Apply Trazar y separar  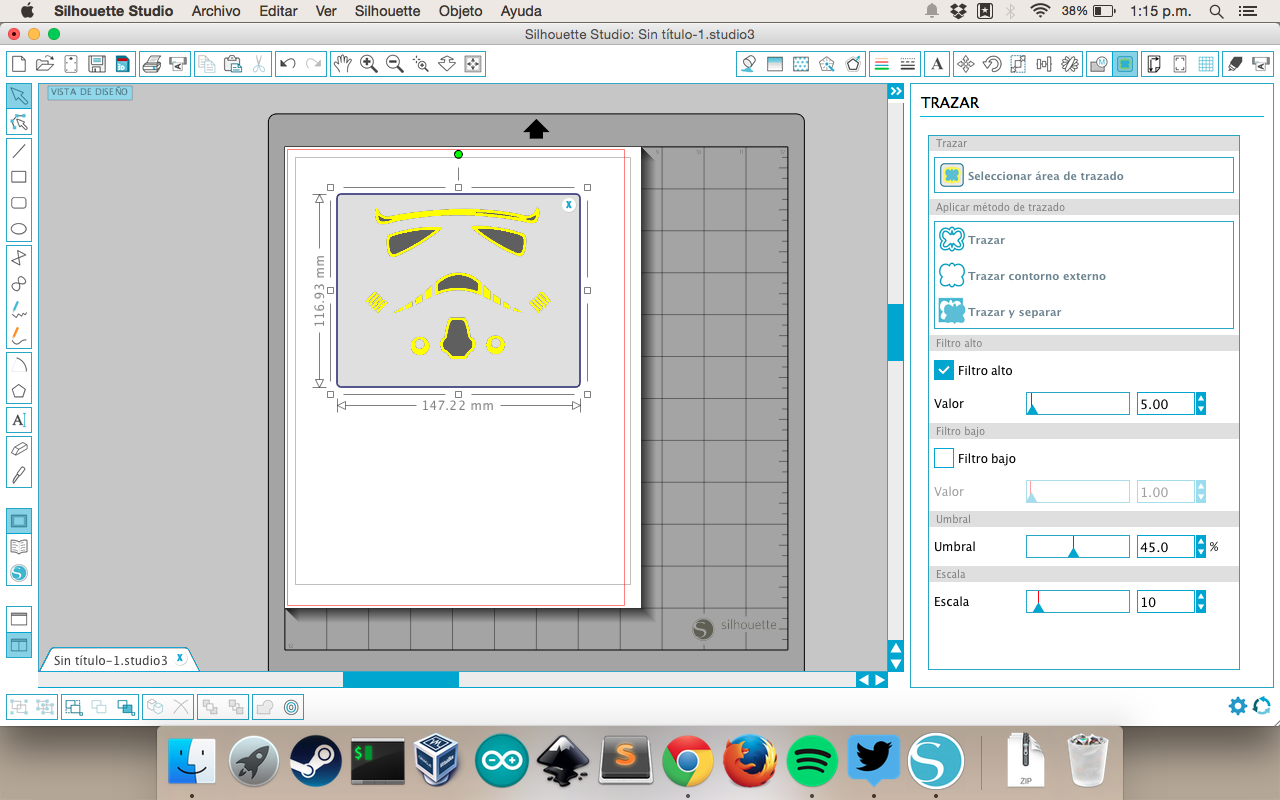(x=1000, y=312)
